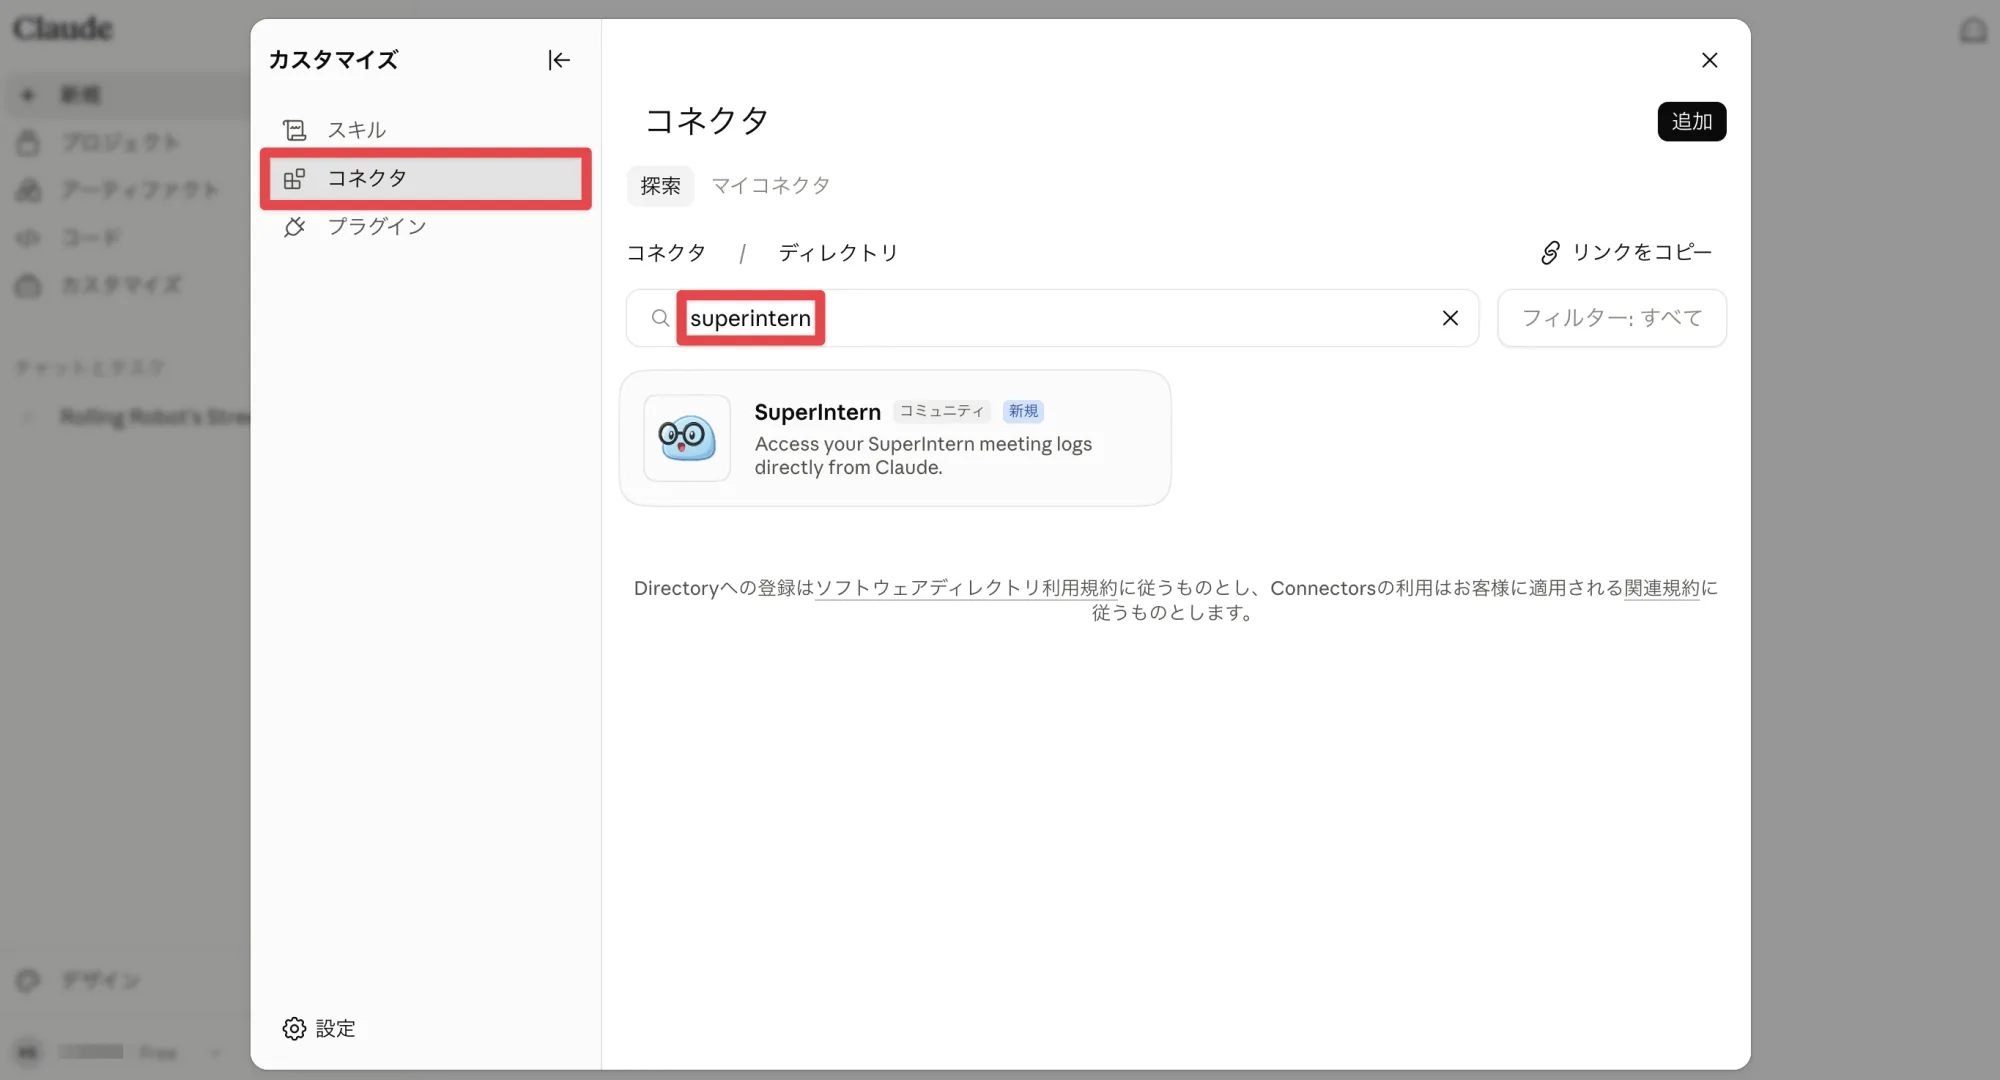Copy link with リンクをコピー
This screenshot has width=2000, height=1080.
(x=1625, y=252)
